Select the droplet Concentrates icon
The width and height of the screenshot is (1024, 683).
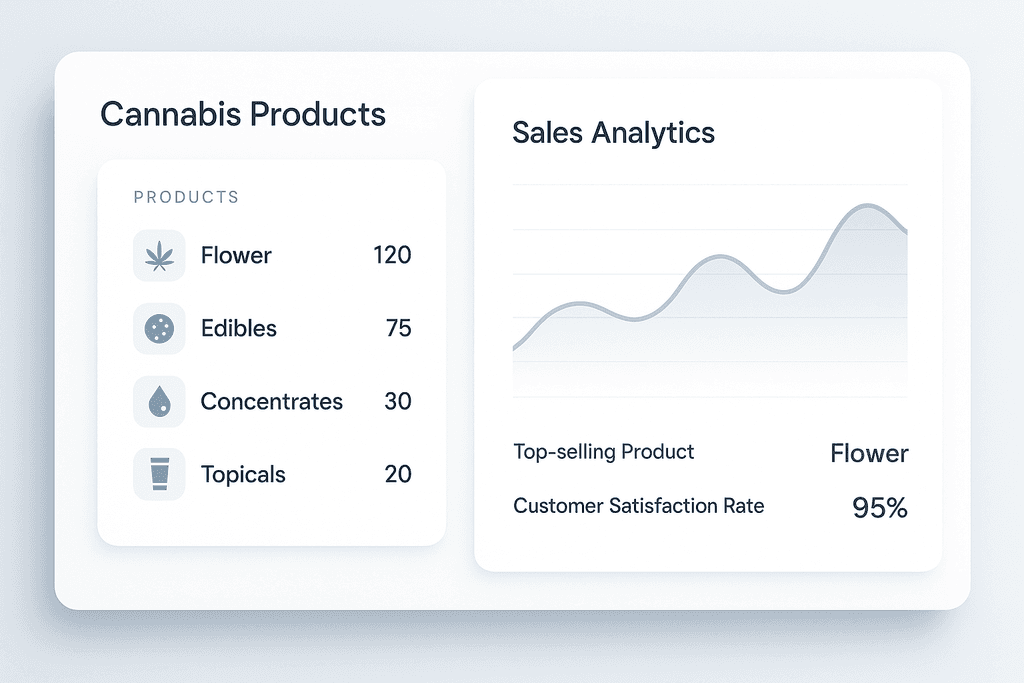159,402
